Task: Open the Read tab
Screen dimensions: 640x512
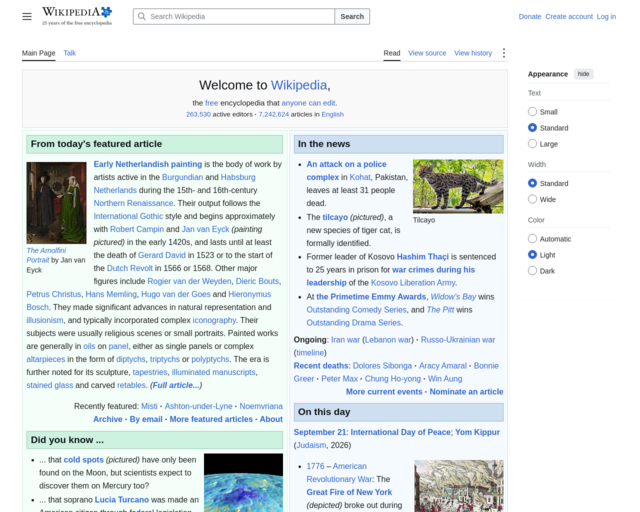Action: coord(392,53)
